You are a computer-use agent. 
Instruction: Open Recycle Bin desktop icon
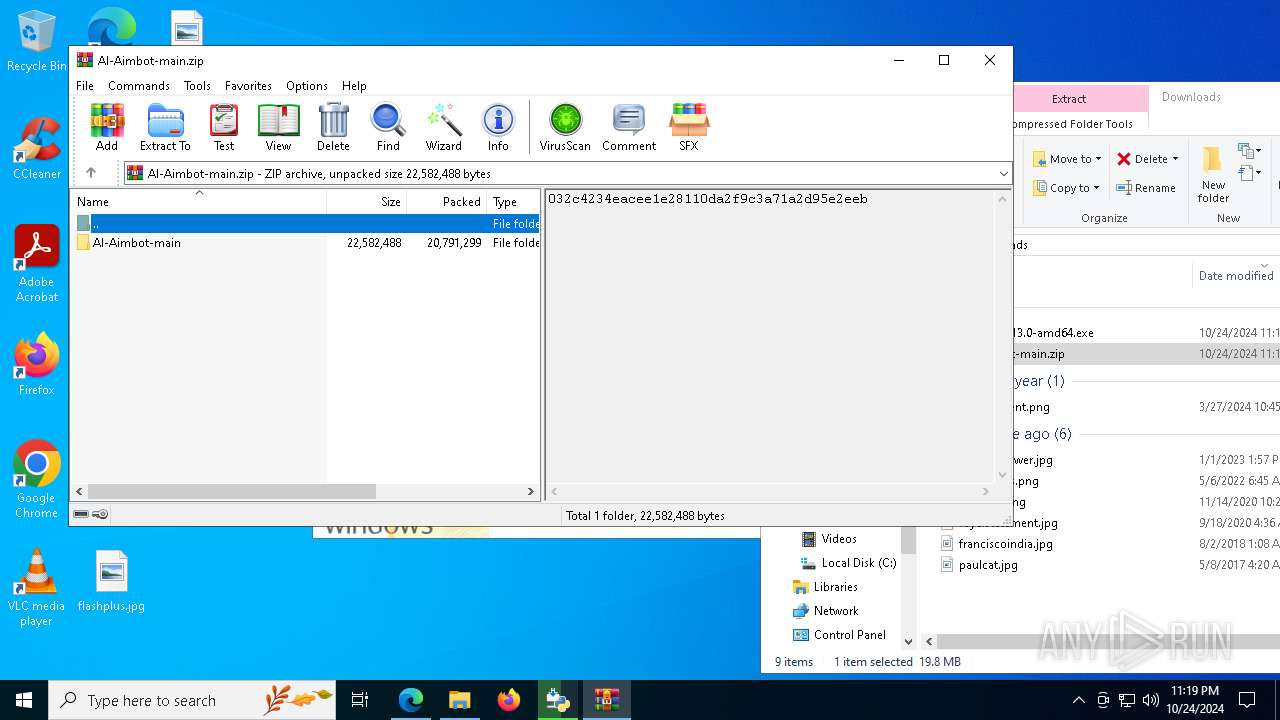pos(37,41)
